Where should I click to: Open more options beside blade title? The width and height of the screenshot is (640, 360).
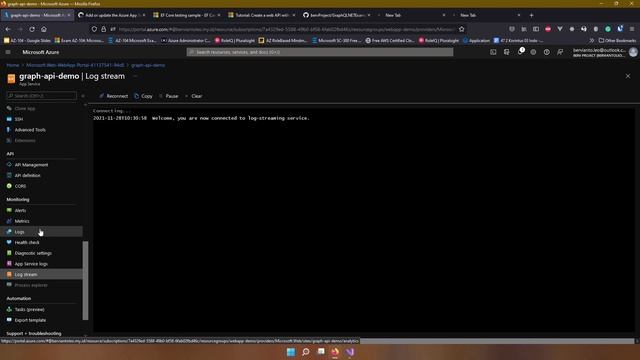135,76
